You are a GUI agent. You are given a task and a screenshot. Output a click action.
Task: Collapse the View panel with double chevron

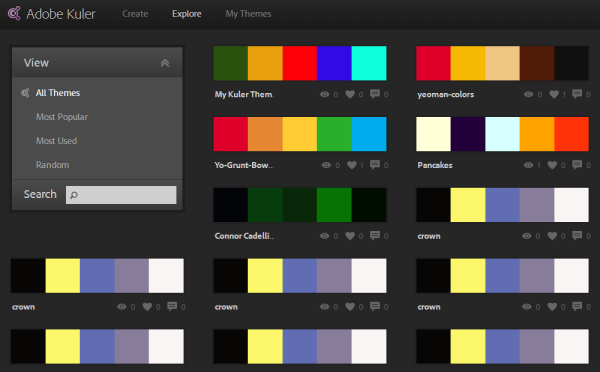pyautogui.click(x=165, y=63)
